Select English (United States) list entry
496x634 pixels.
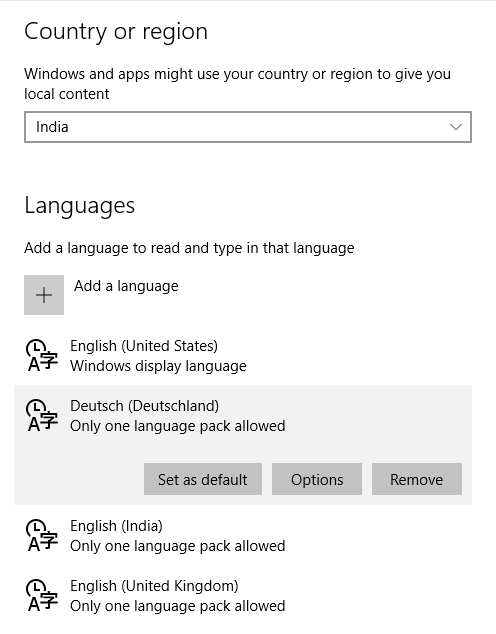243,355
